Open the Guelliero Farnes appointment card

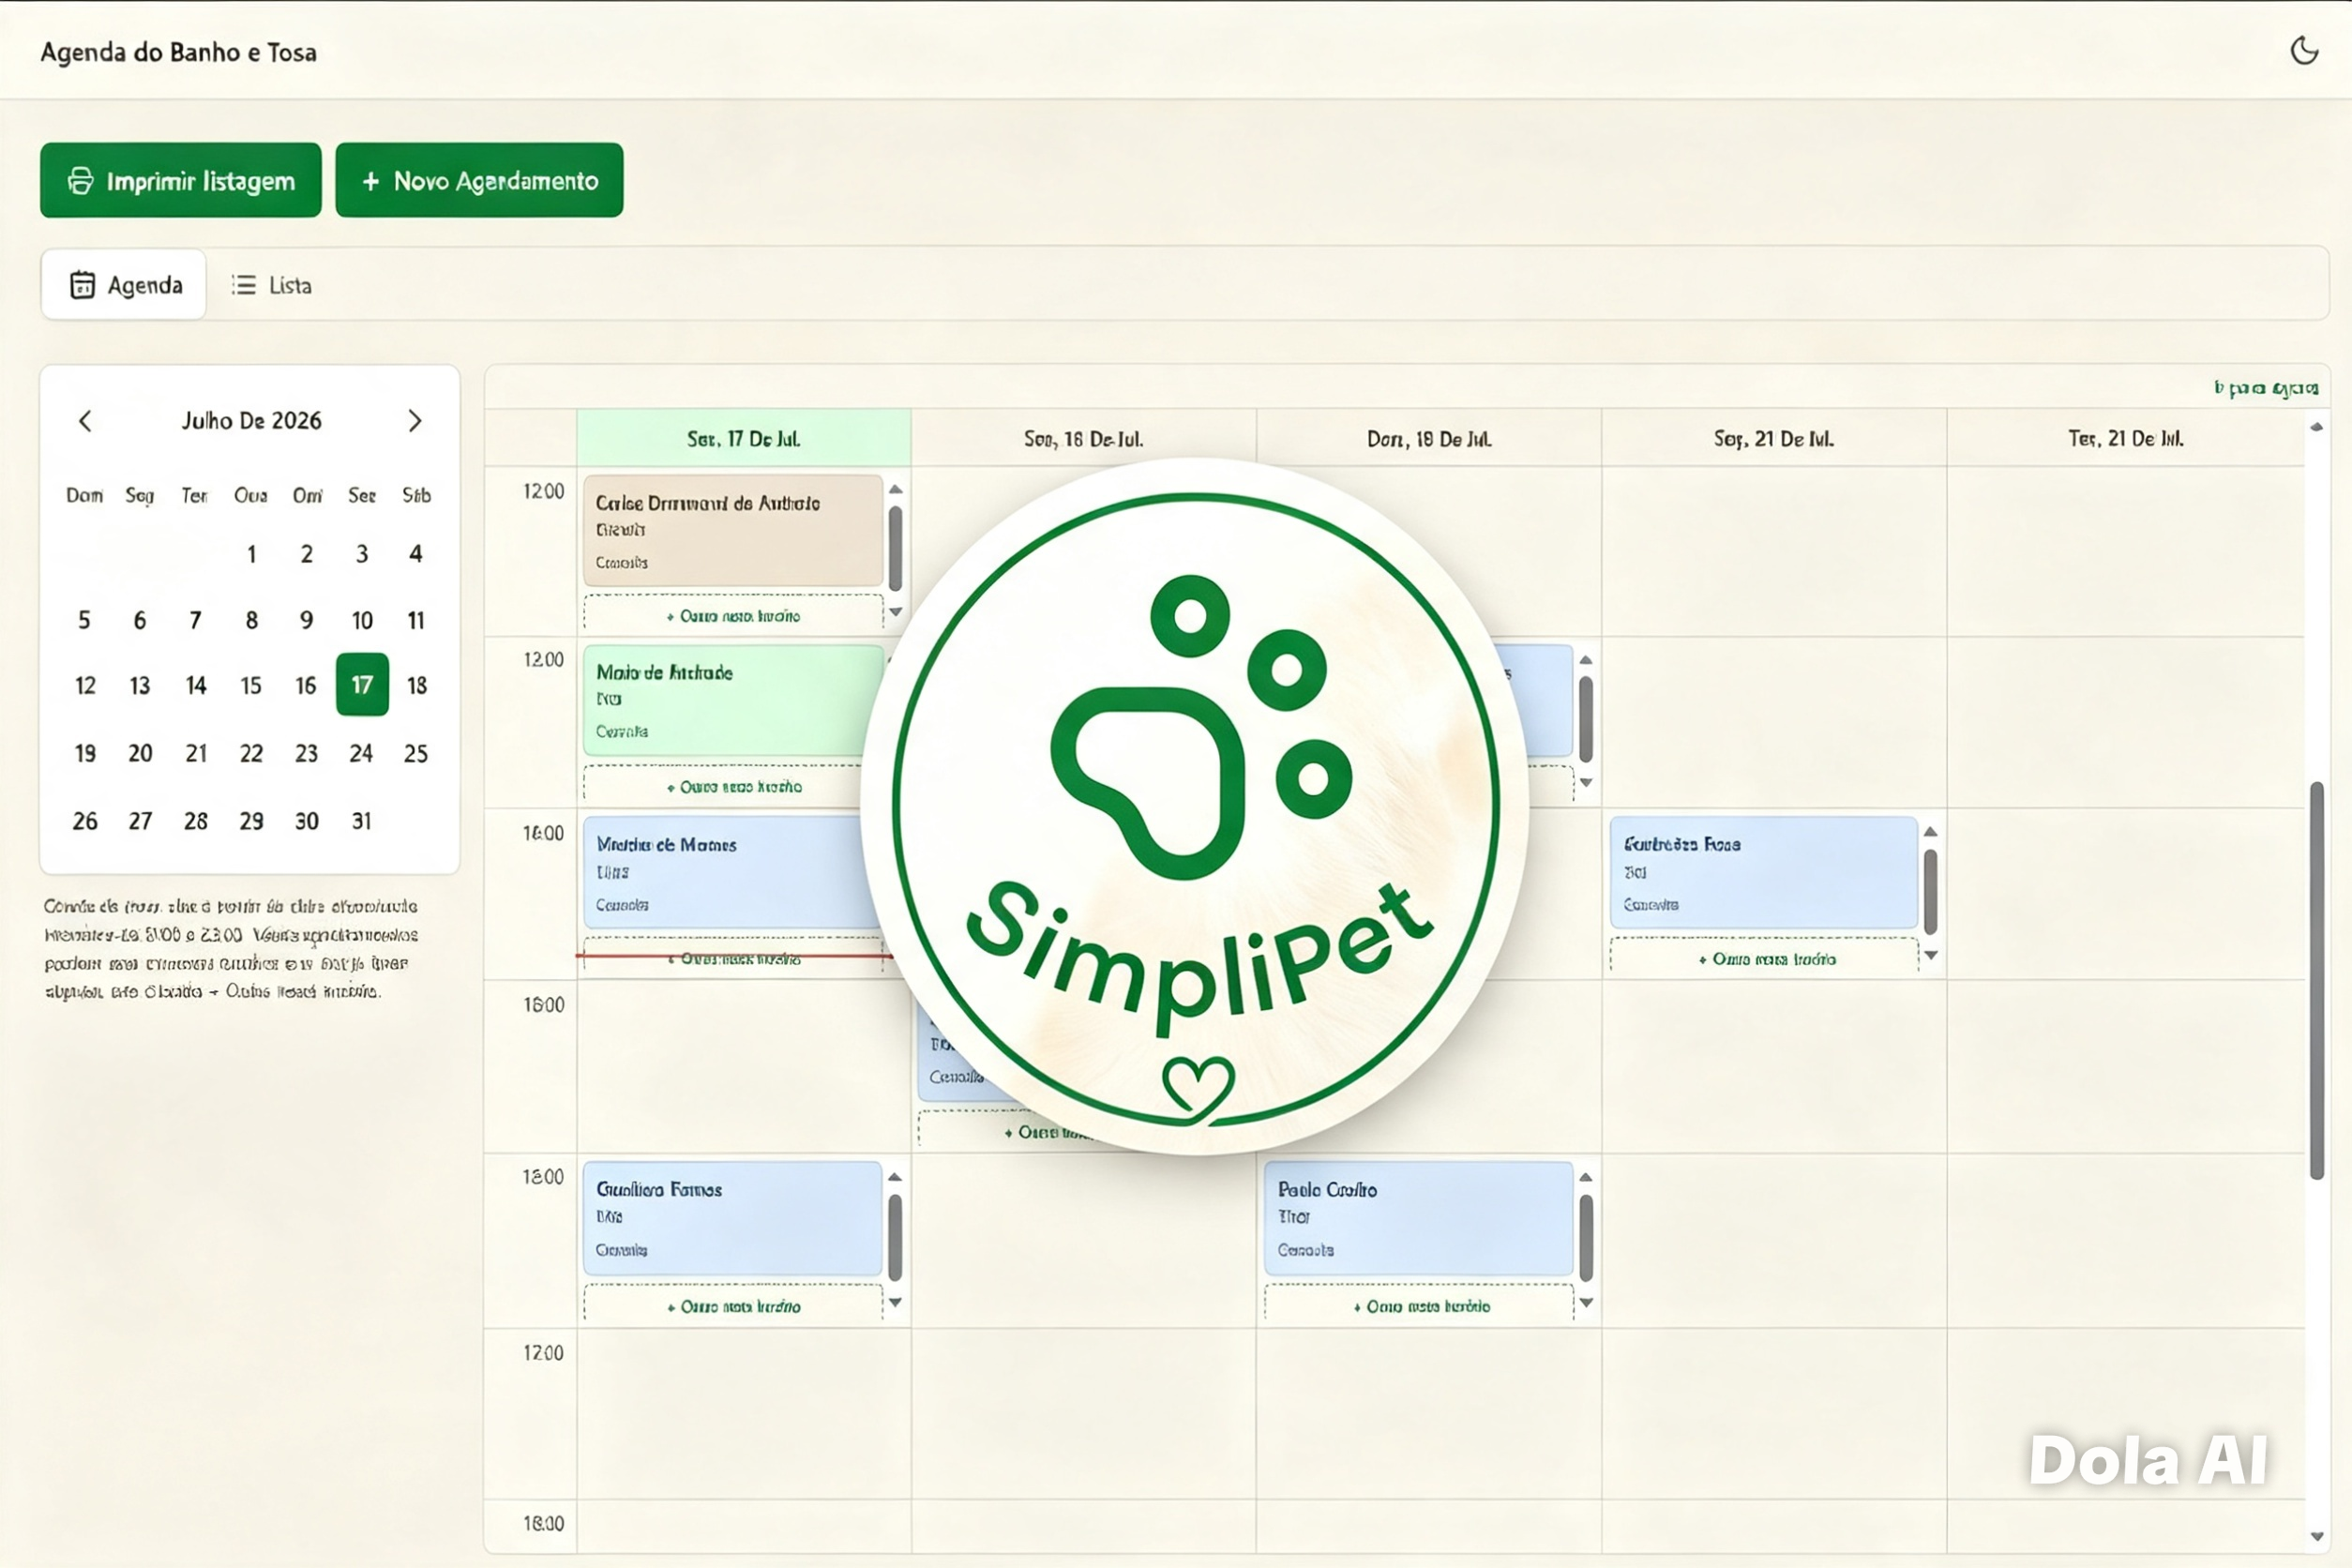(733, 1218)
